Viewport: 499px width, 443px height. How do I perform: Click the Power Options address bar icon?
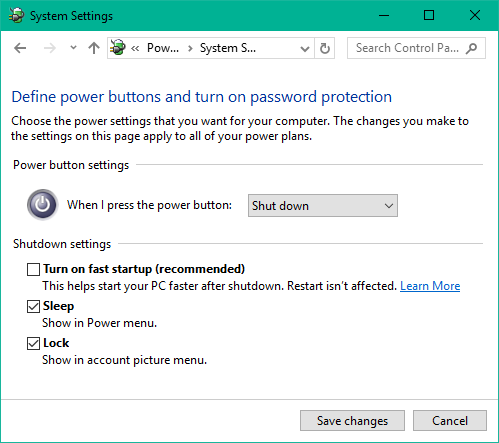(118, 47)
